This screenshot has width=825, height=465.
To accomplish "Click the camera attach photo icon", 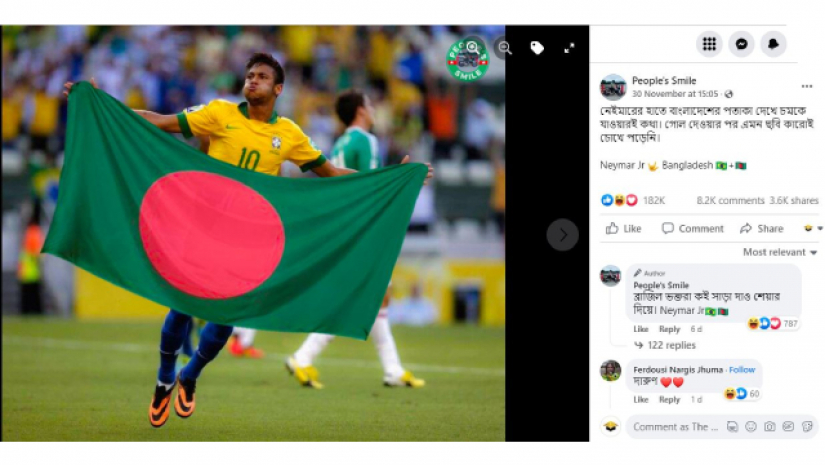I will [770, 427].
